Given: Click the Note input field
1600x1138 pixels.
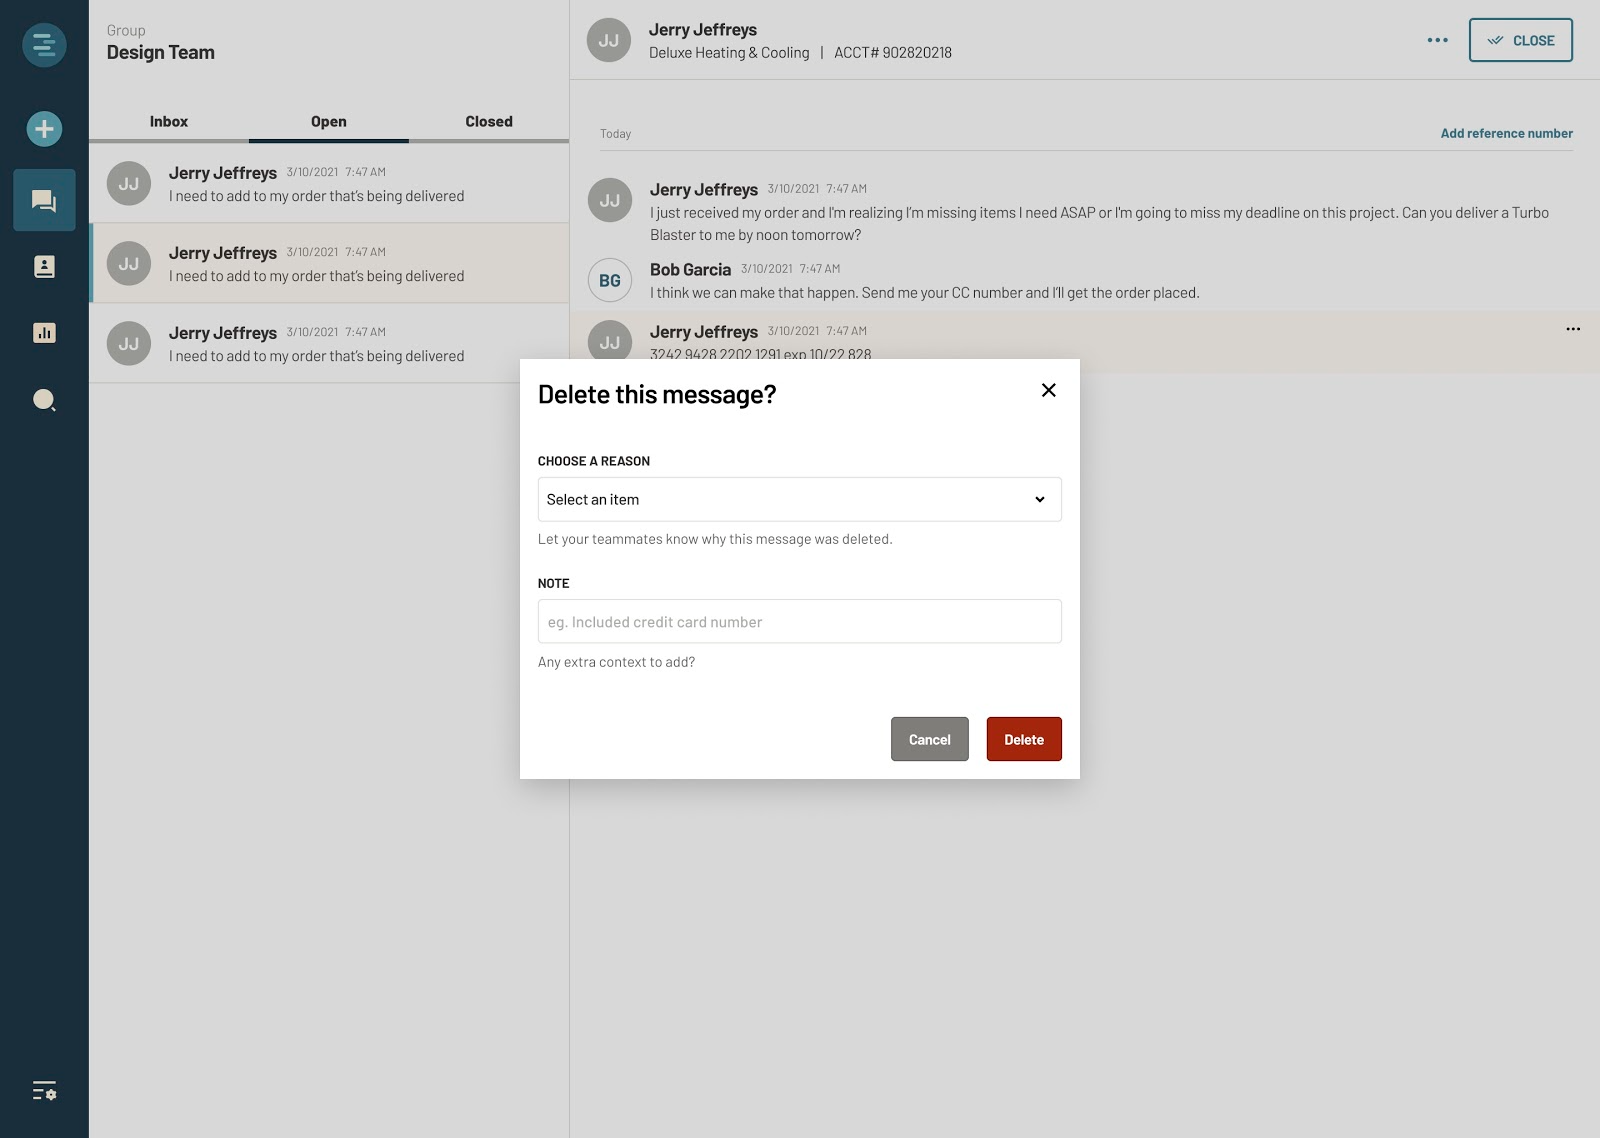Looking at the screenshot, I should point(799,621).
